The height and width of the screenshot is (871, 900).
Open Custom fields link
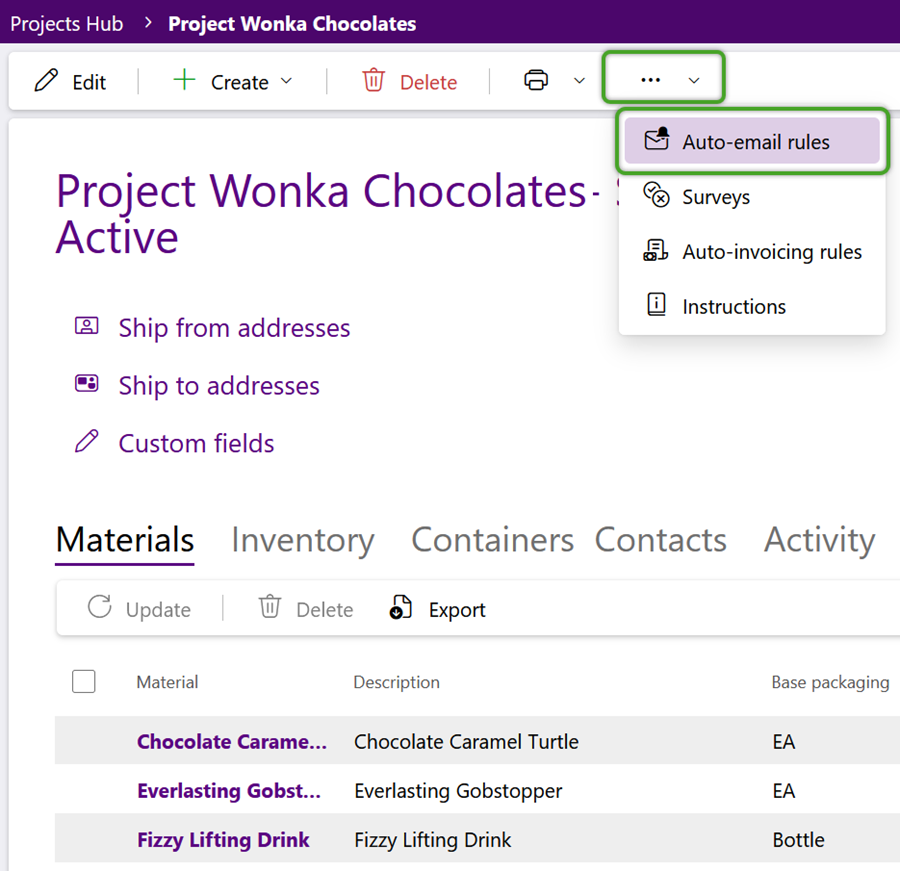click(196, 443)
